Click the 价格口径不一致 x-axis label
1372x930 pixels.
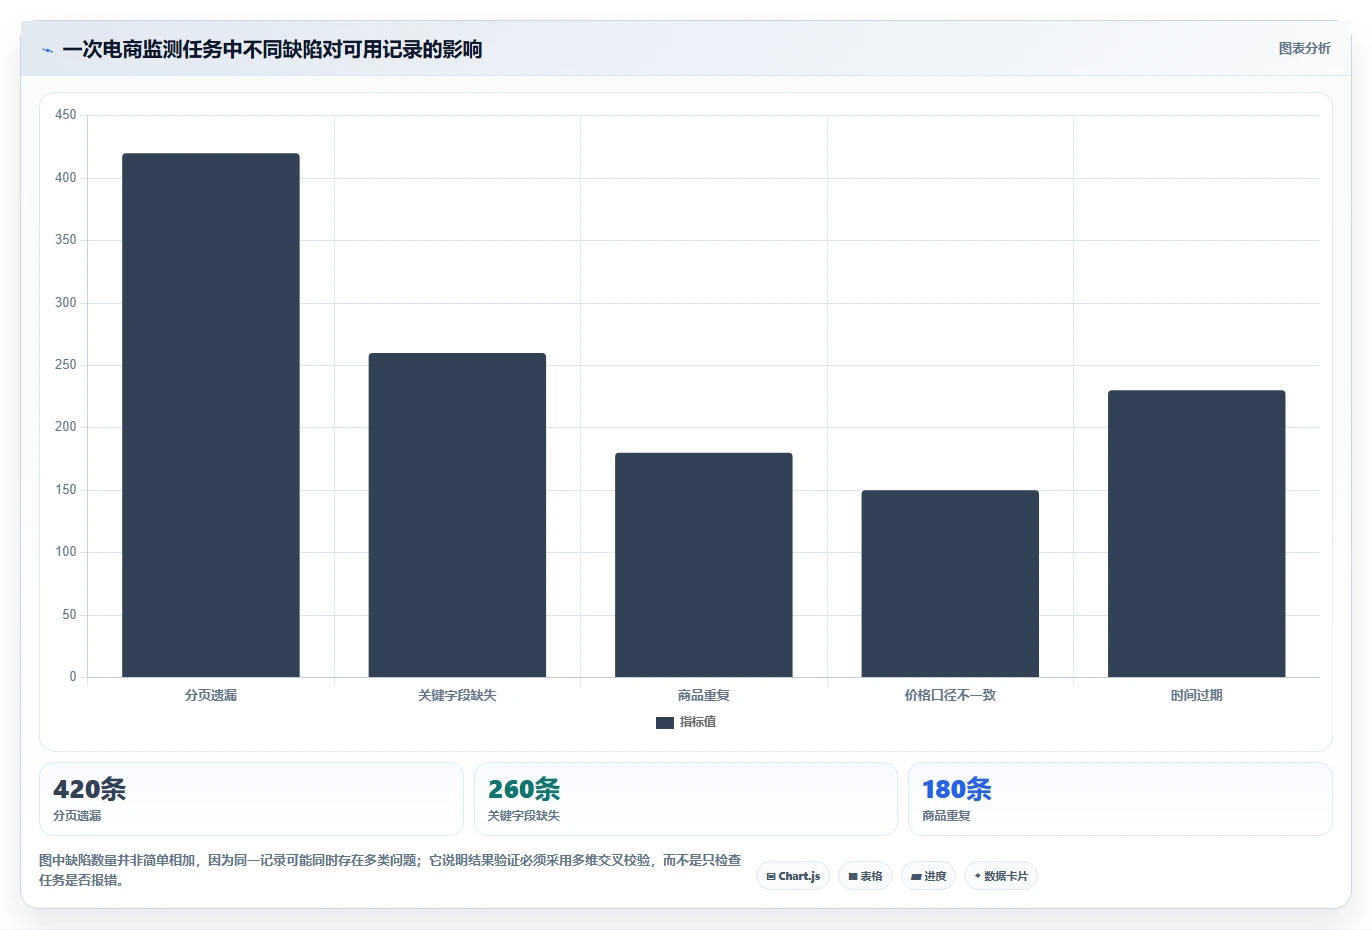(x=950, y=695)
